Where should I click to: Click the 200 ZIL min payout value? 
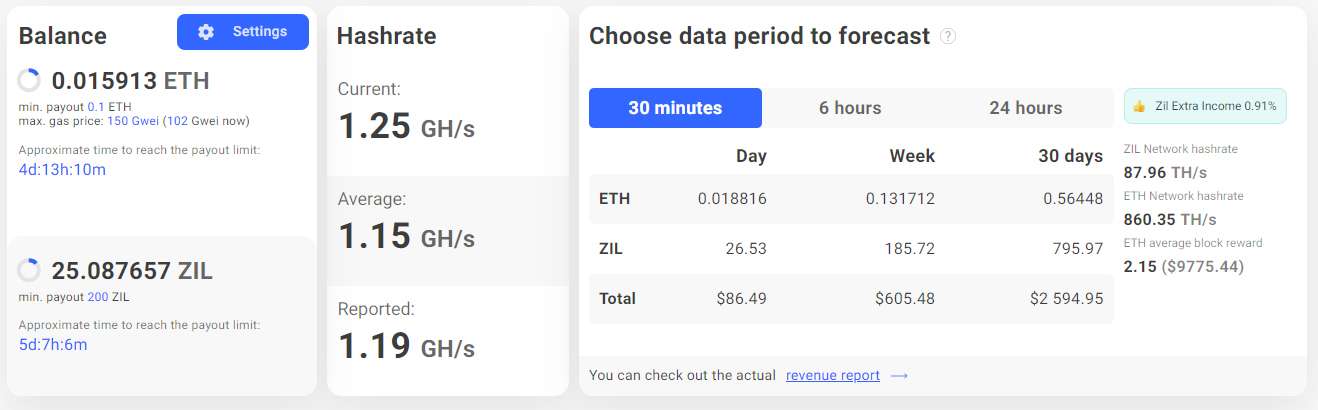point(97,297)
